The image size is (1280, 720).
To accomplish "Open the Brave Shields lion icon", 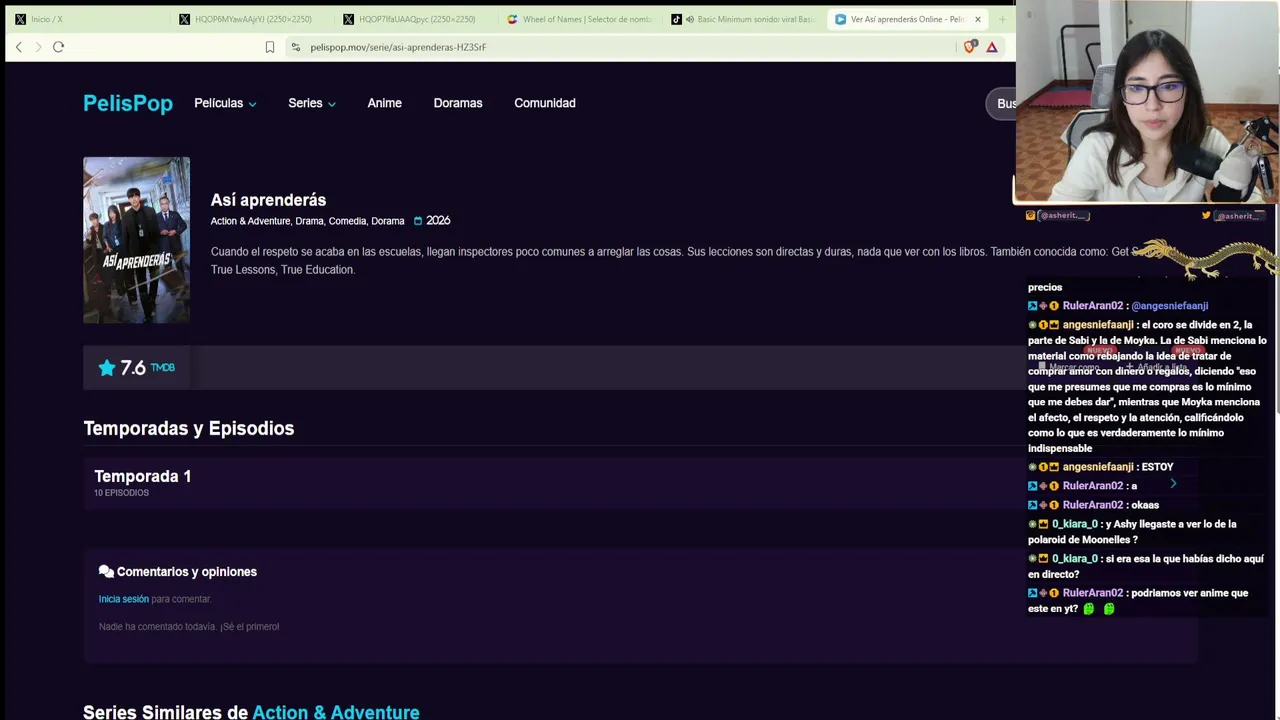I will pyautogui.click(x=969, y=47).
